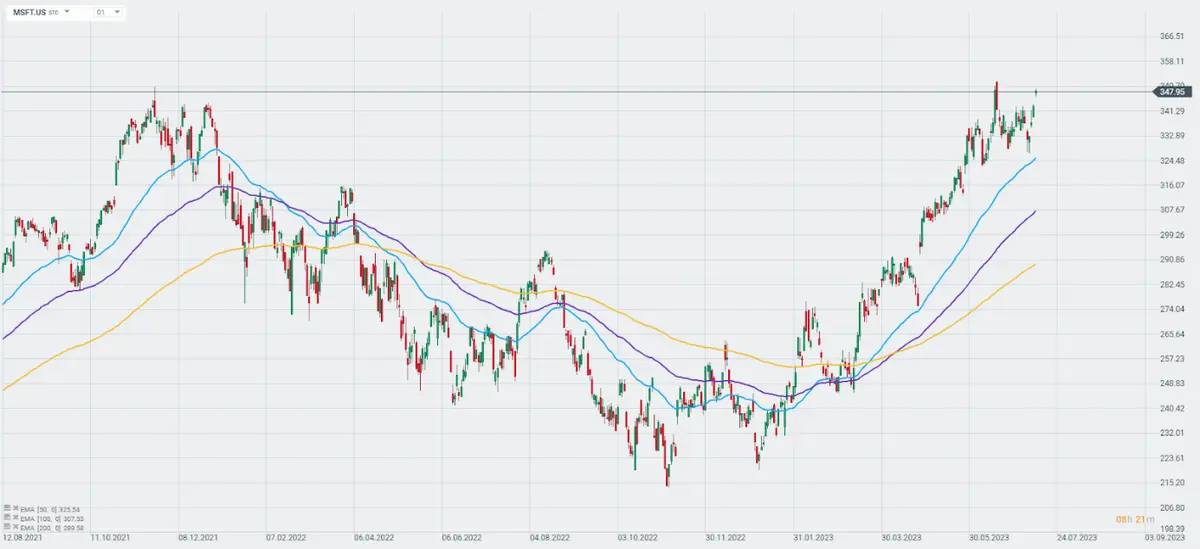Click the 08h 21m candle countdown timer
The height and width of the screenshot is (549, 1200).
[x=1132, y=518]
